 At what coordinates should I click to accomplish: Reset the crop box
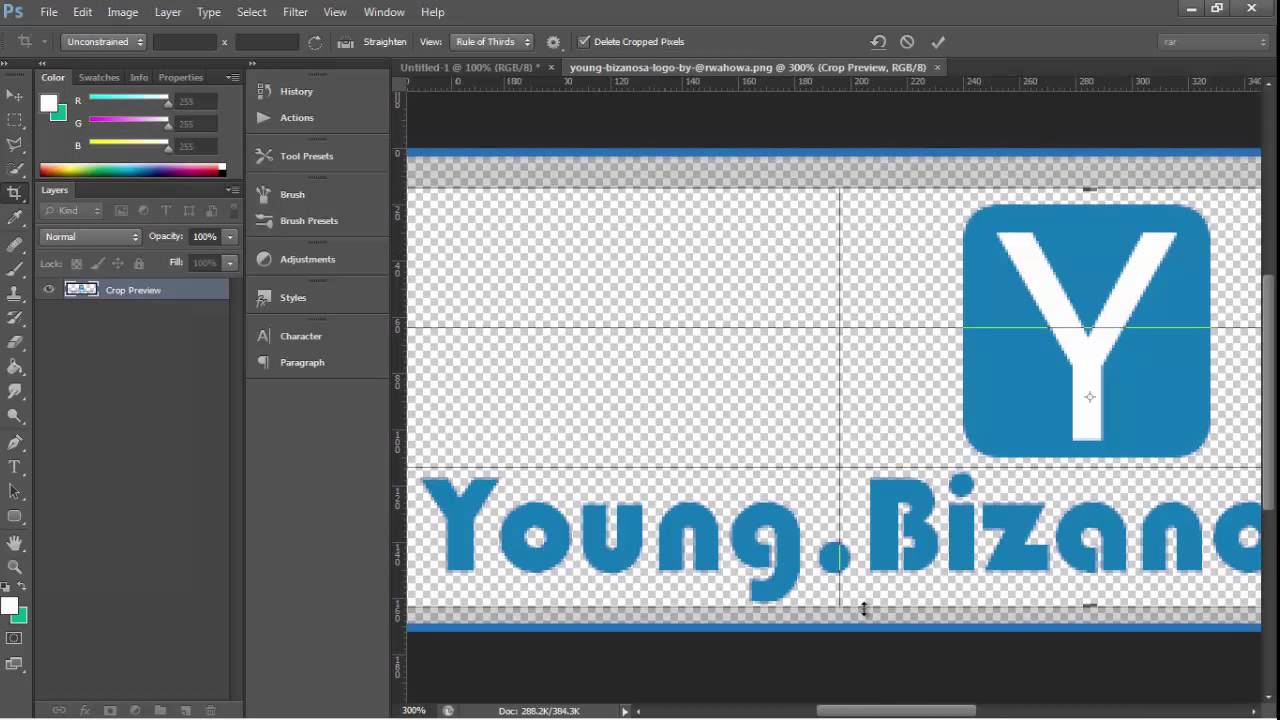(x=878, y=42)
